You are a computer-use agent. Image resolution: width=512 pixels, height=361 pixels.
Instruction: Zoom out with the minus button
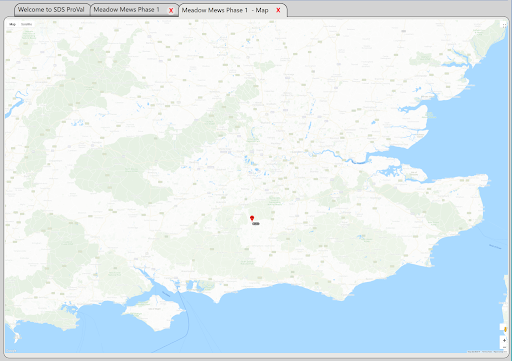(x=504, y=347)
